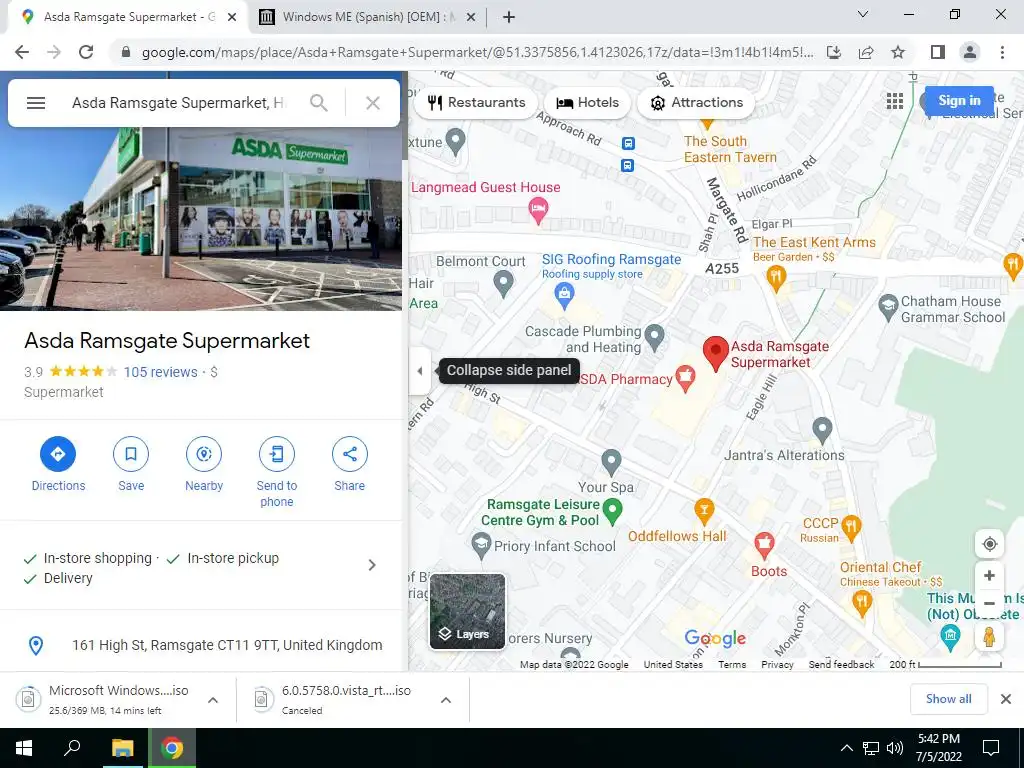Screen dimensions: 1024x768
Task: Click the Maps search input field
Action: [x=178, y=103]
